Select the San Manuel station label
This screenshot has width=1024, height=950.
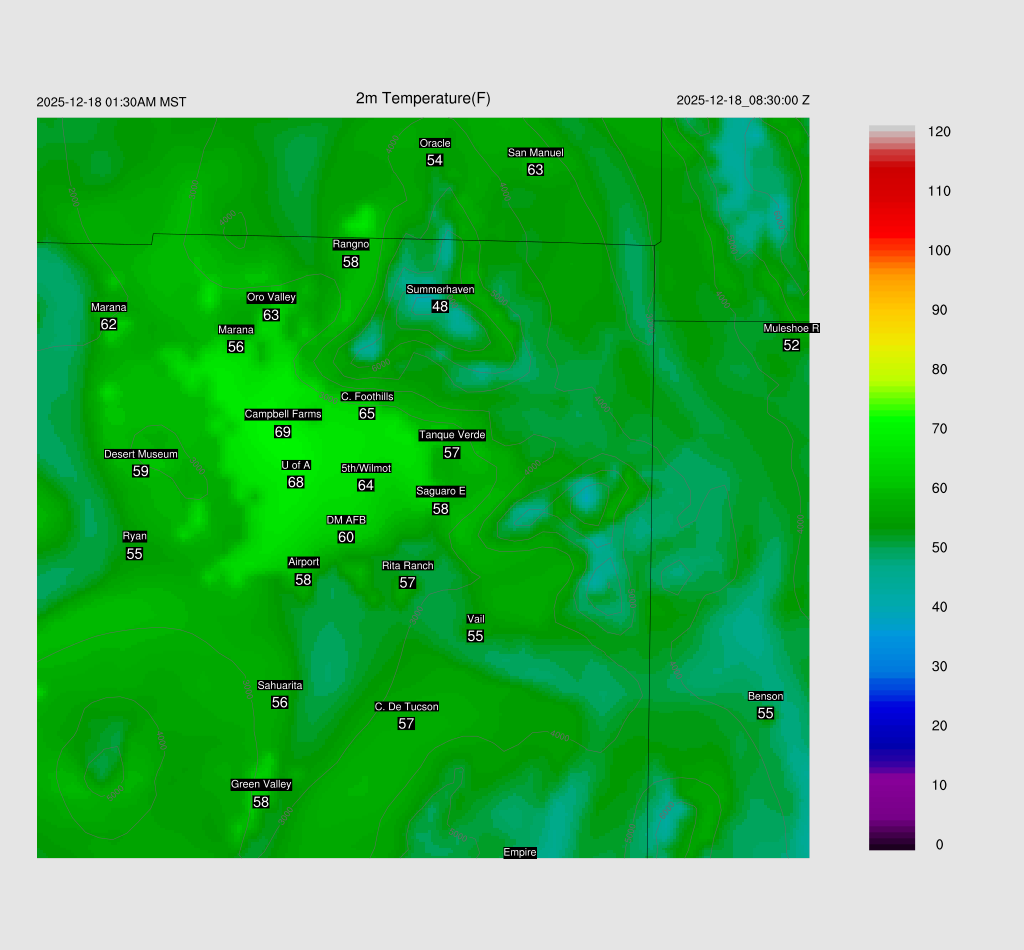pyautogui.click(x=535, y=153)
